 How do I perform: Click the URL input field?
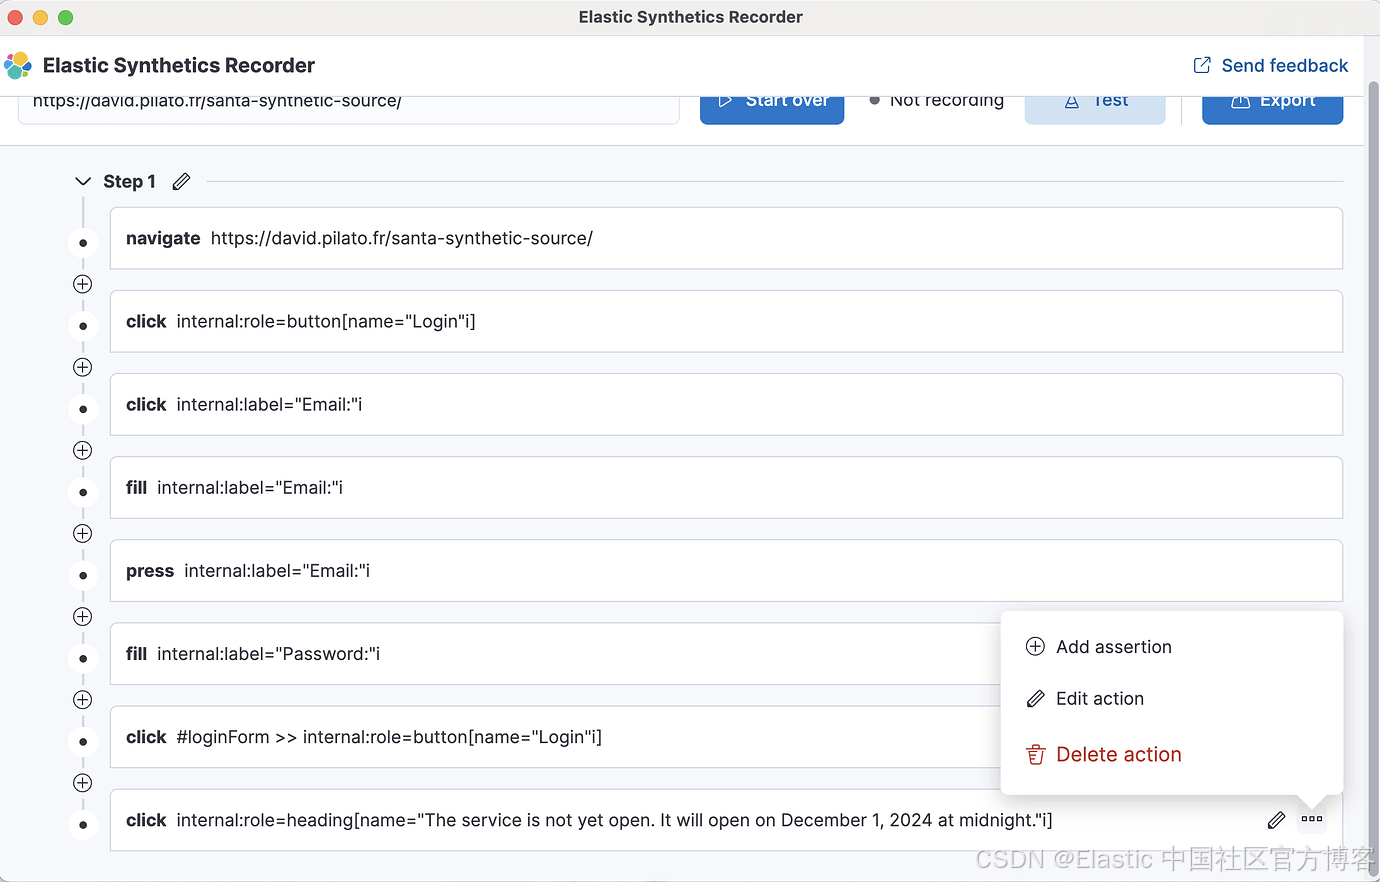point(349,108)
